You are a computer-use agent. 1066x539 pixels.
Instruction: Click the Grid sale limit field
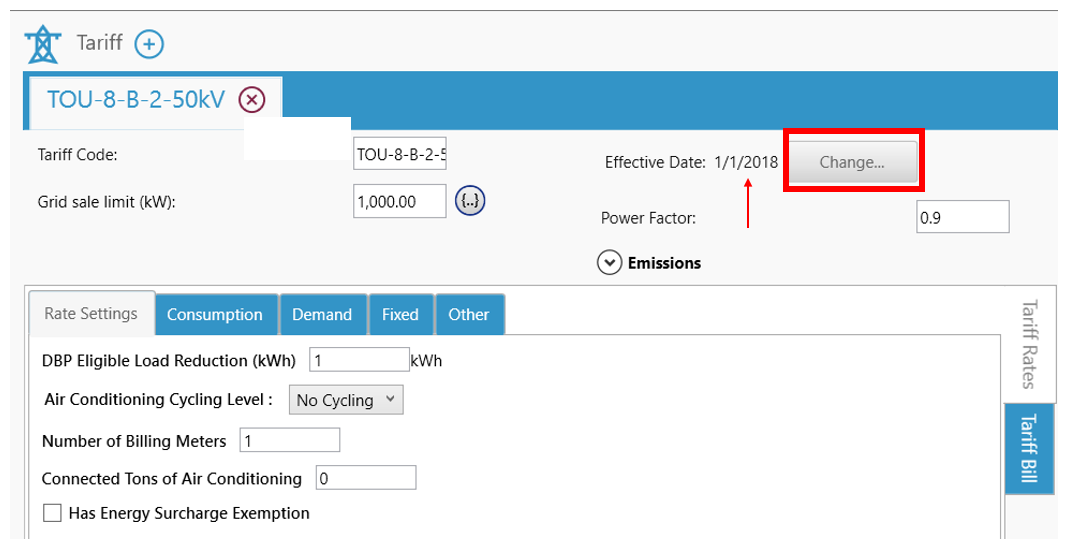pos(400,201)
